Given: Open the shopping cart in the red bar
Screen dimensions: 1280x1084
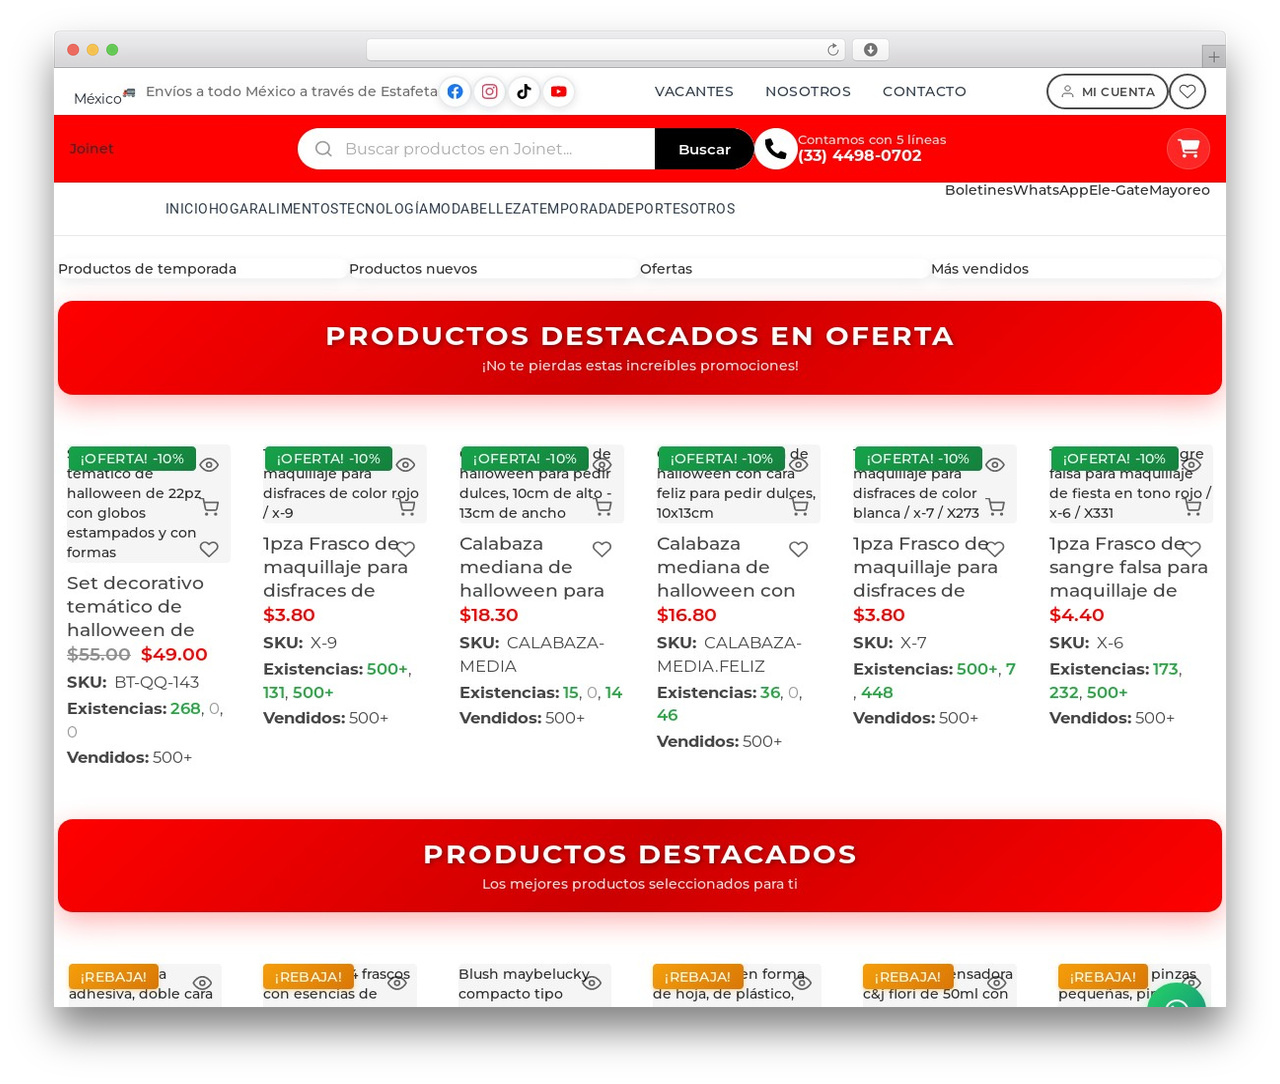Looking at the screenshot, I should (x=1189, y=149).
